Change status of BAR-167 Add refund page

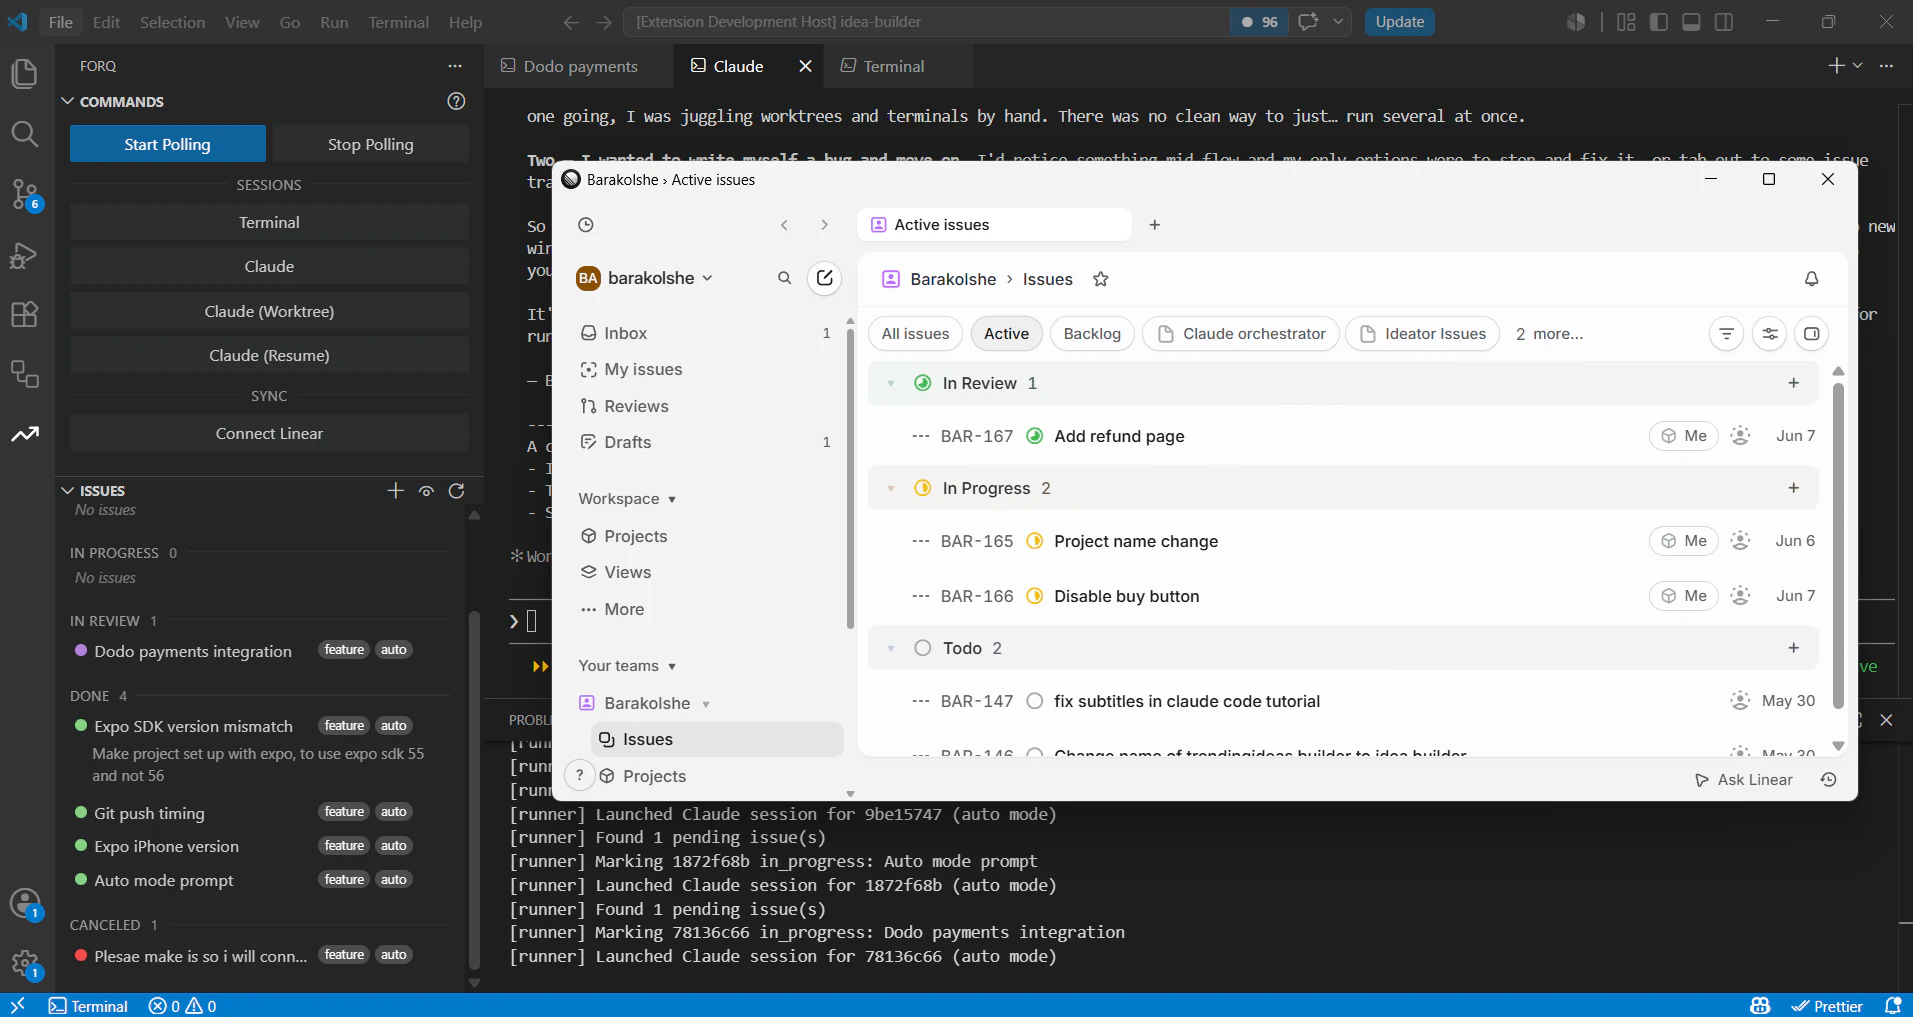pos(1035,436)
